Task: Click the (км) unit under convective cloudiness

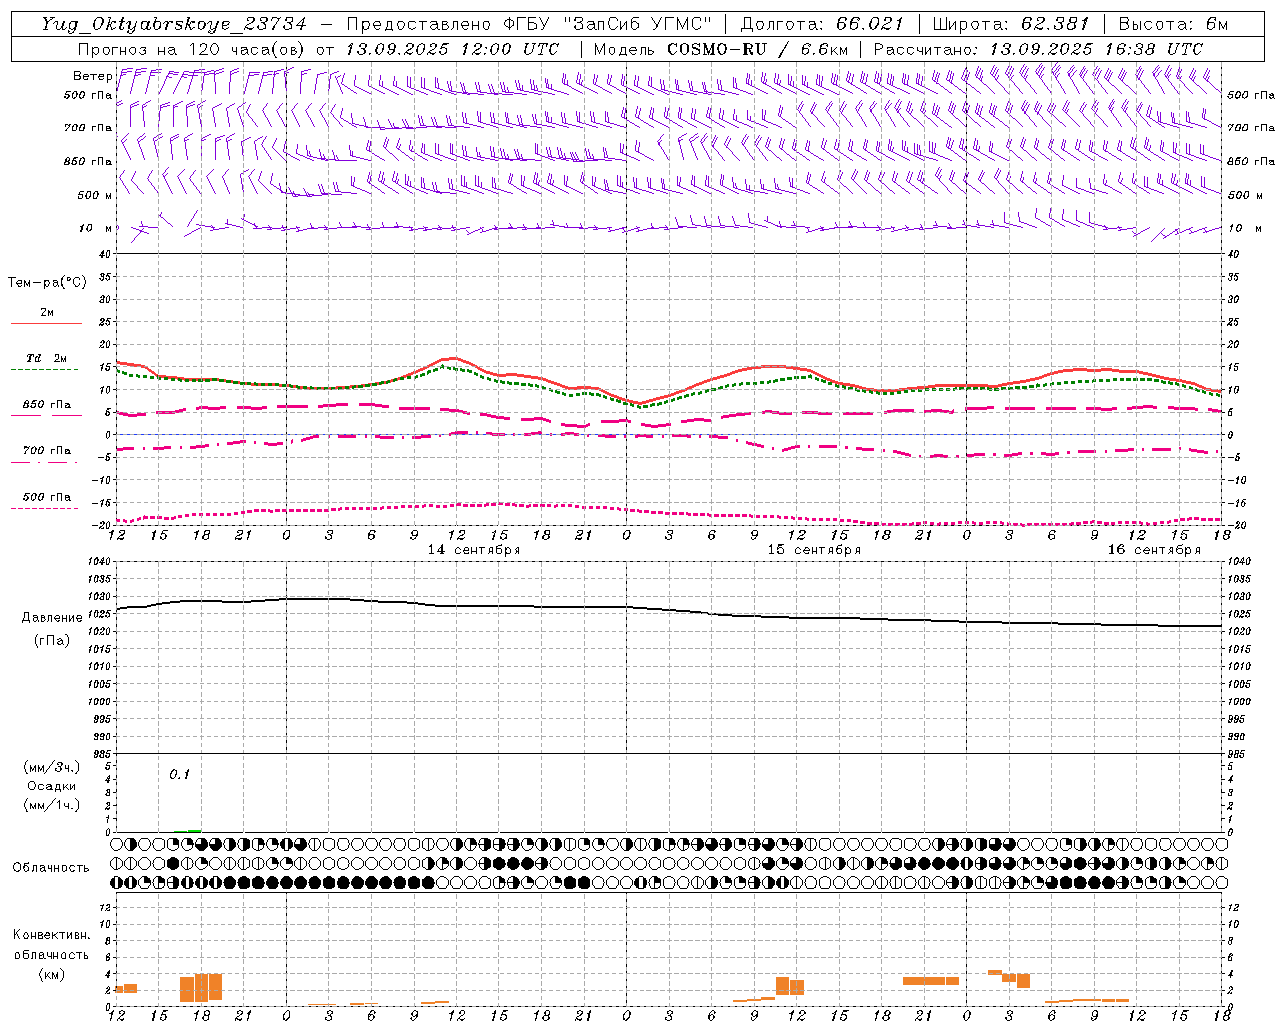Action: click(x=51, y=974)
